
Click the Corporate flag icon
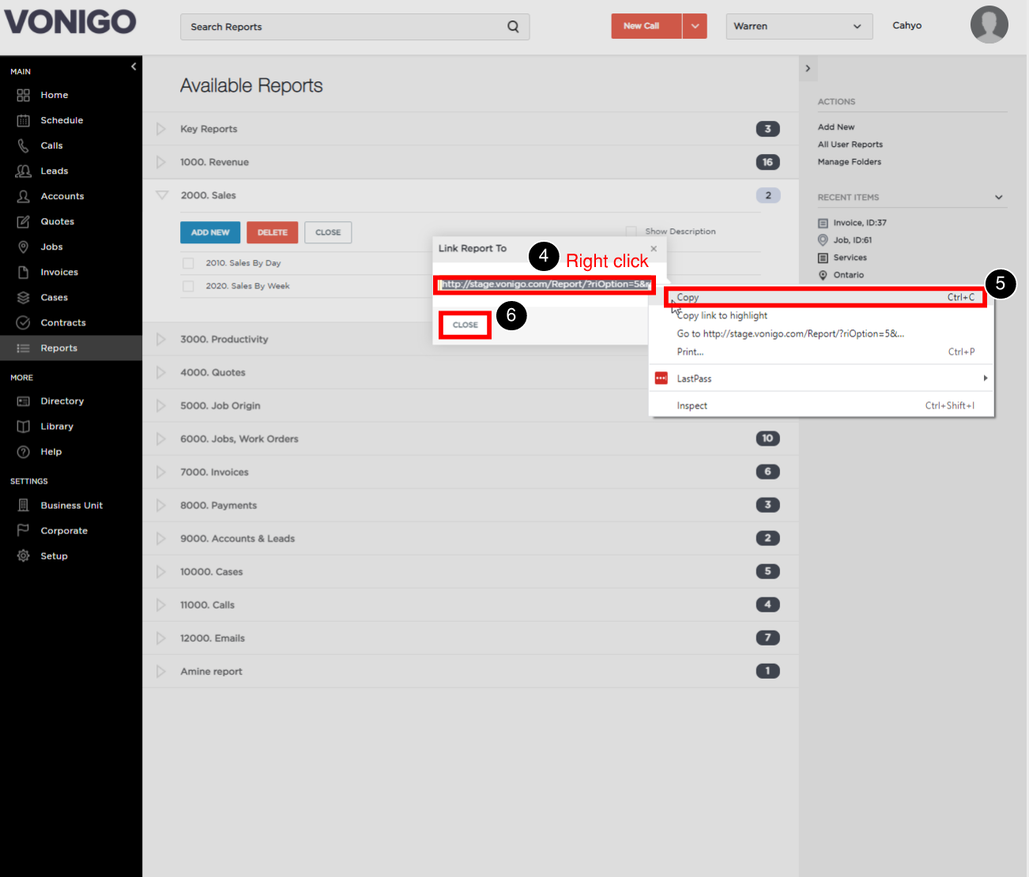[23, 530]
